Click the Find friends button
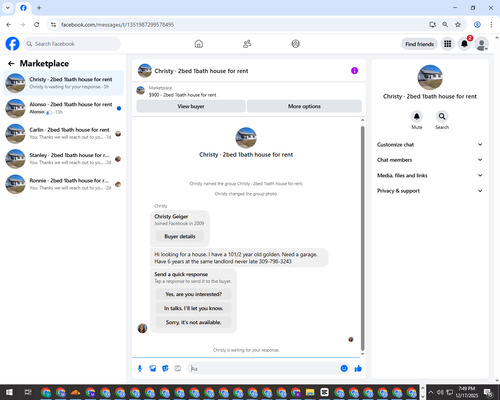The height and width of the screenshot is (400, 500). [x=419, y=44]
